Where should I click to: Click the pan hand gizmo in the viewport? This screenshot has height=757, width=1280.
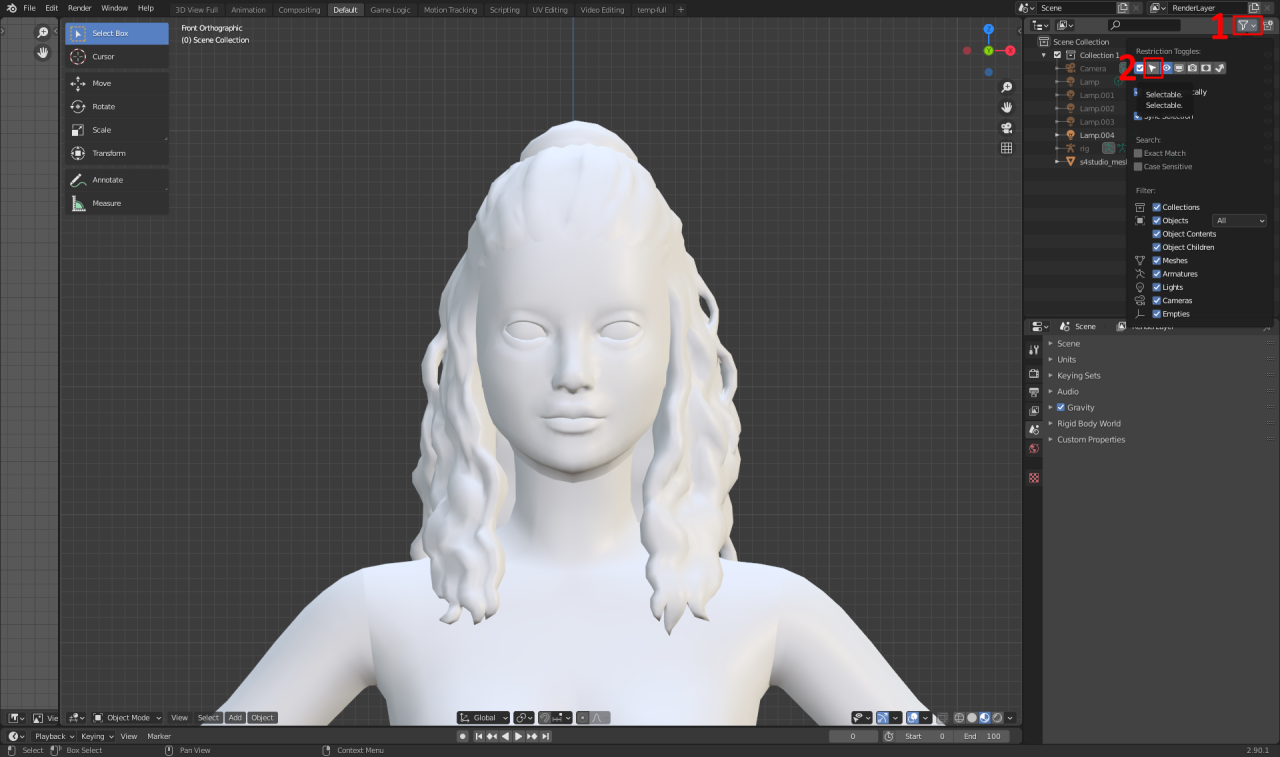tap(1006, 107)
